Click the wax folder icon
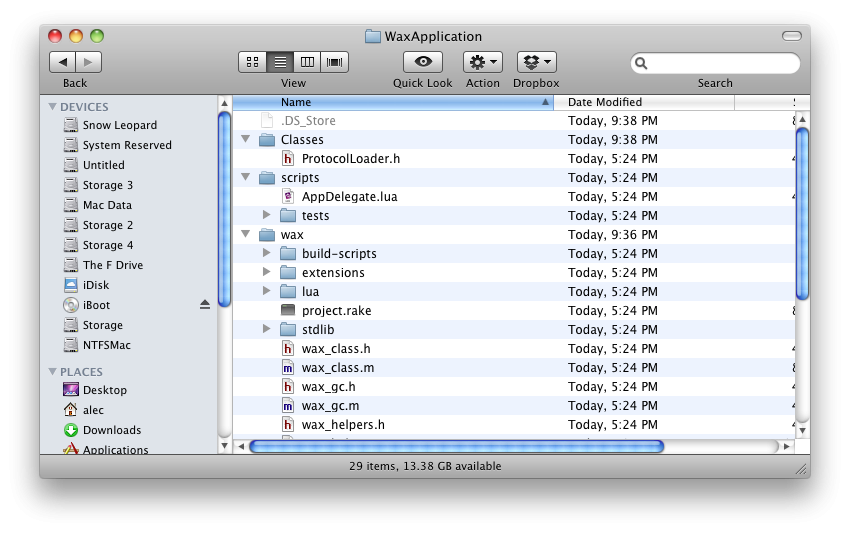Viewport: 850px width, 533px height. (267, 235)
